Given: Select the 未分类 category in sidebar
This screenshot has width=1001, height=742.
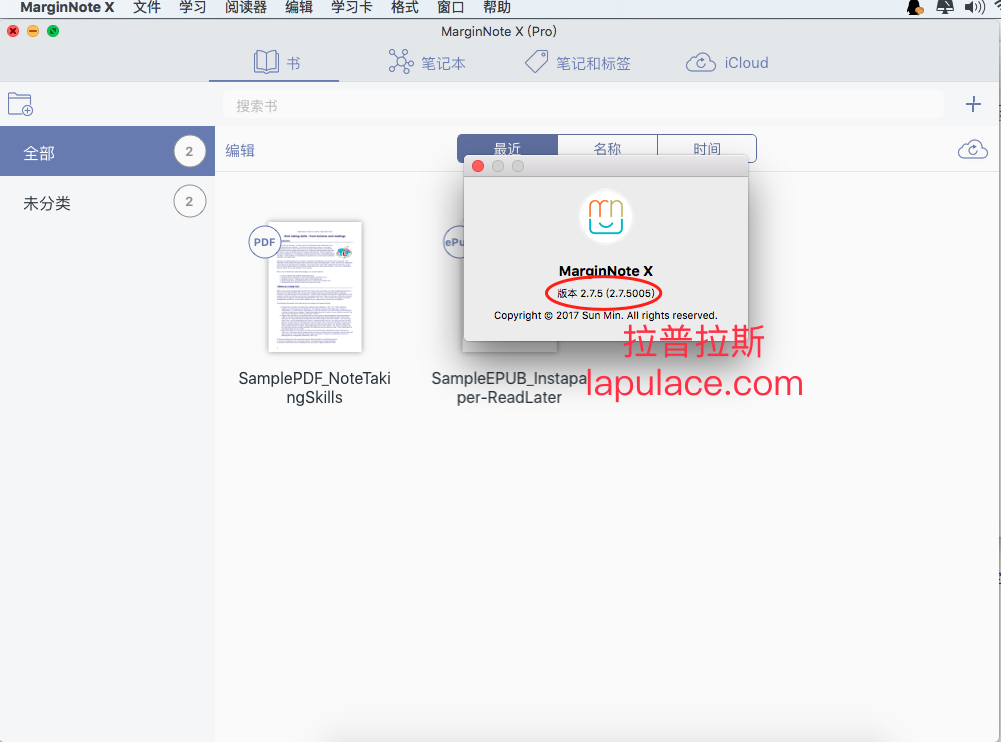Looking at the screenshot, I should pos(107,202).
